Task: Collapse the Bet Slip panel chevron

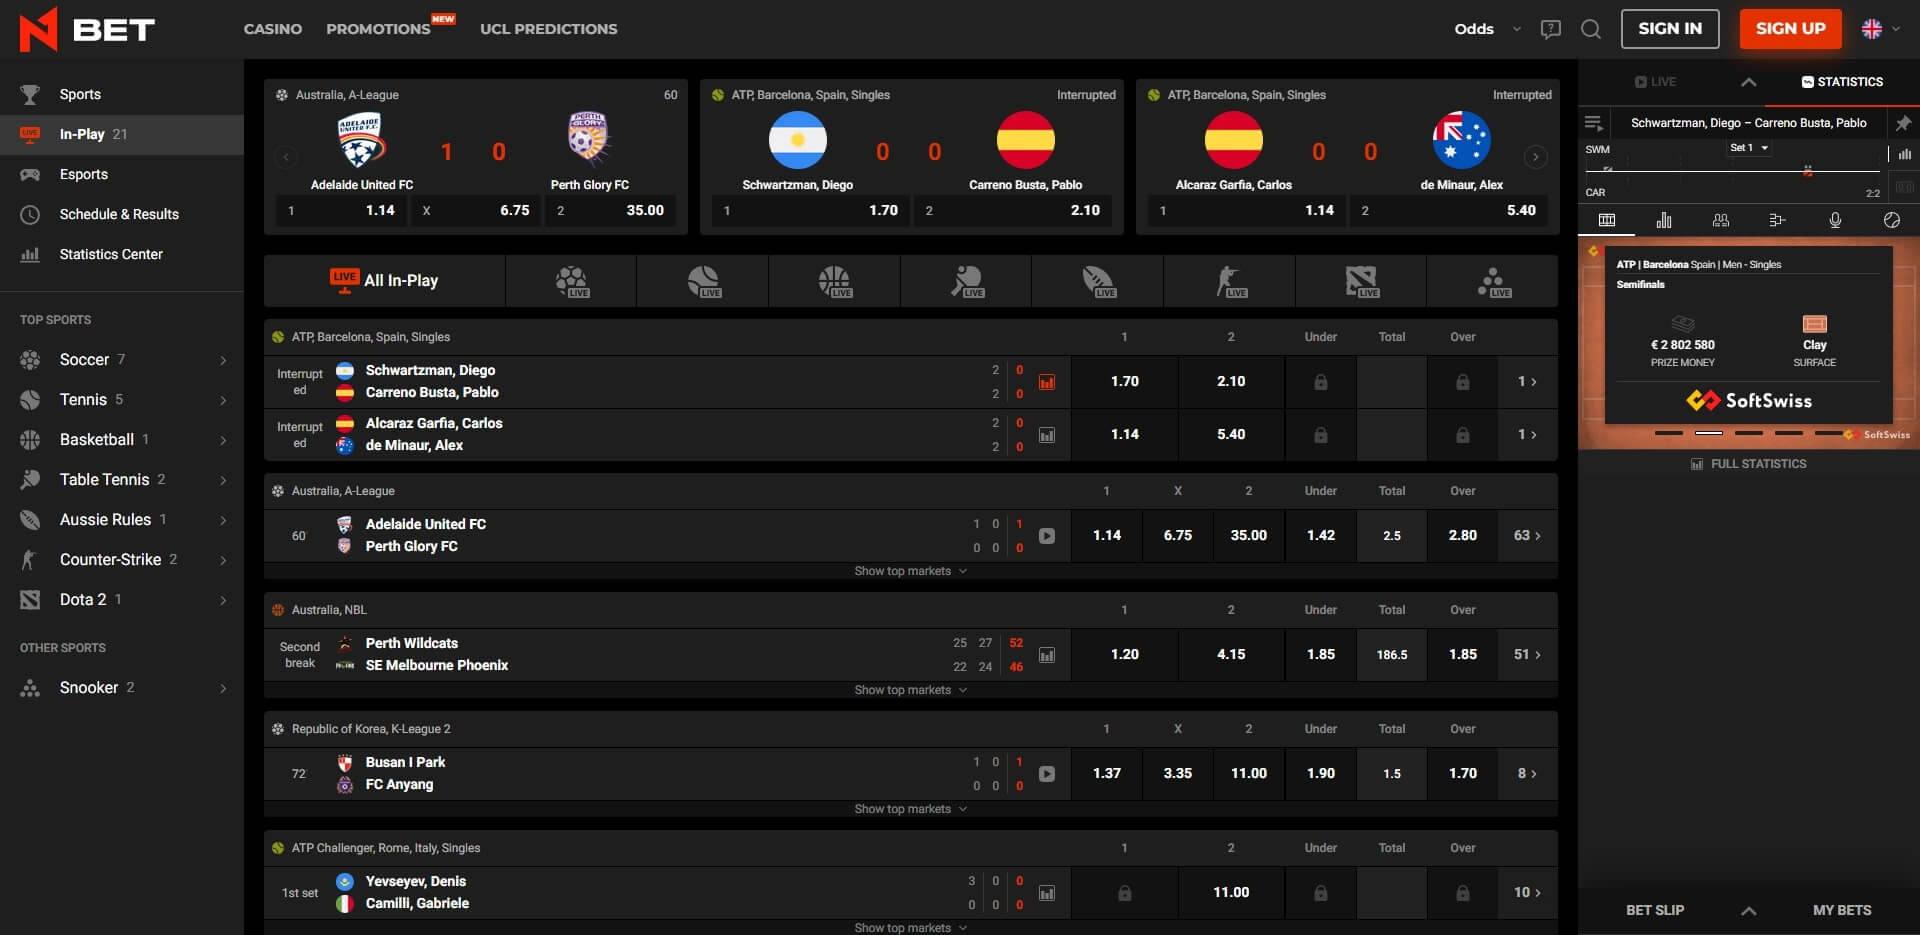Action: (x=1748, y=911)
